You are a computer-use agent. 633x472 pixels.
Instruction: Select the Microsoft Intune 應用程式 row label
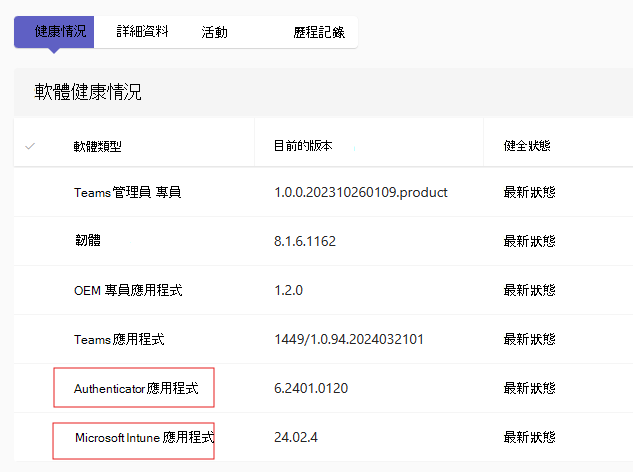(145, 437)
